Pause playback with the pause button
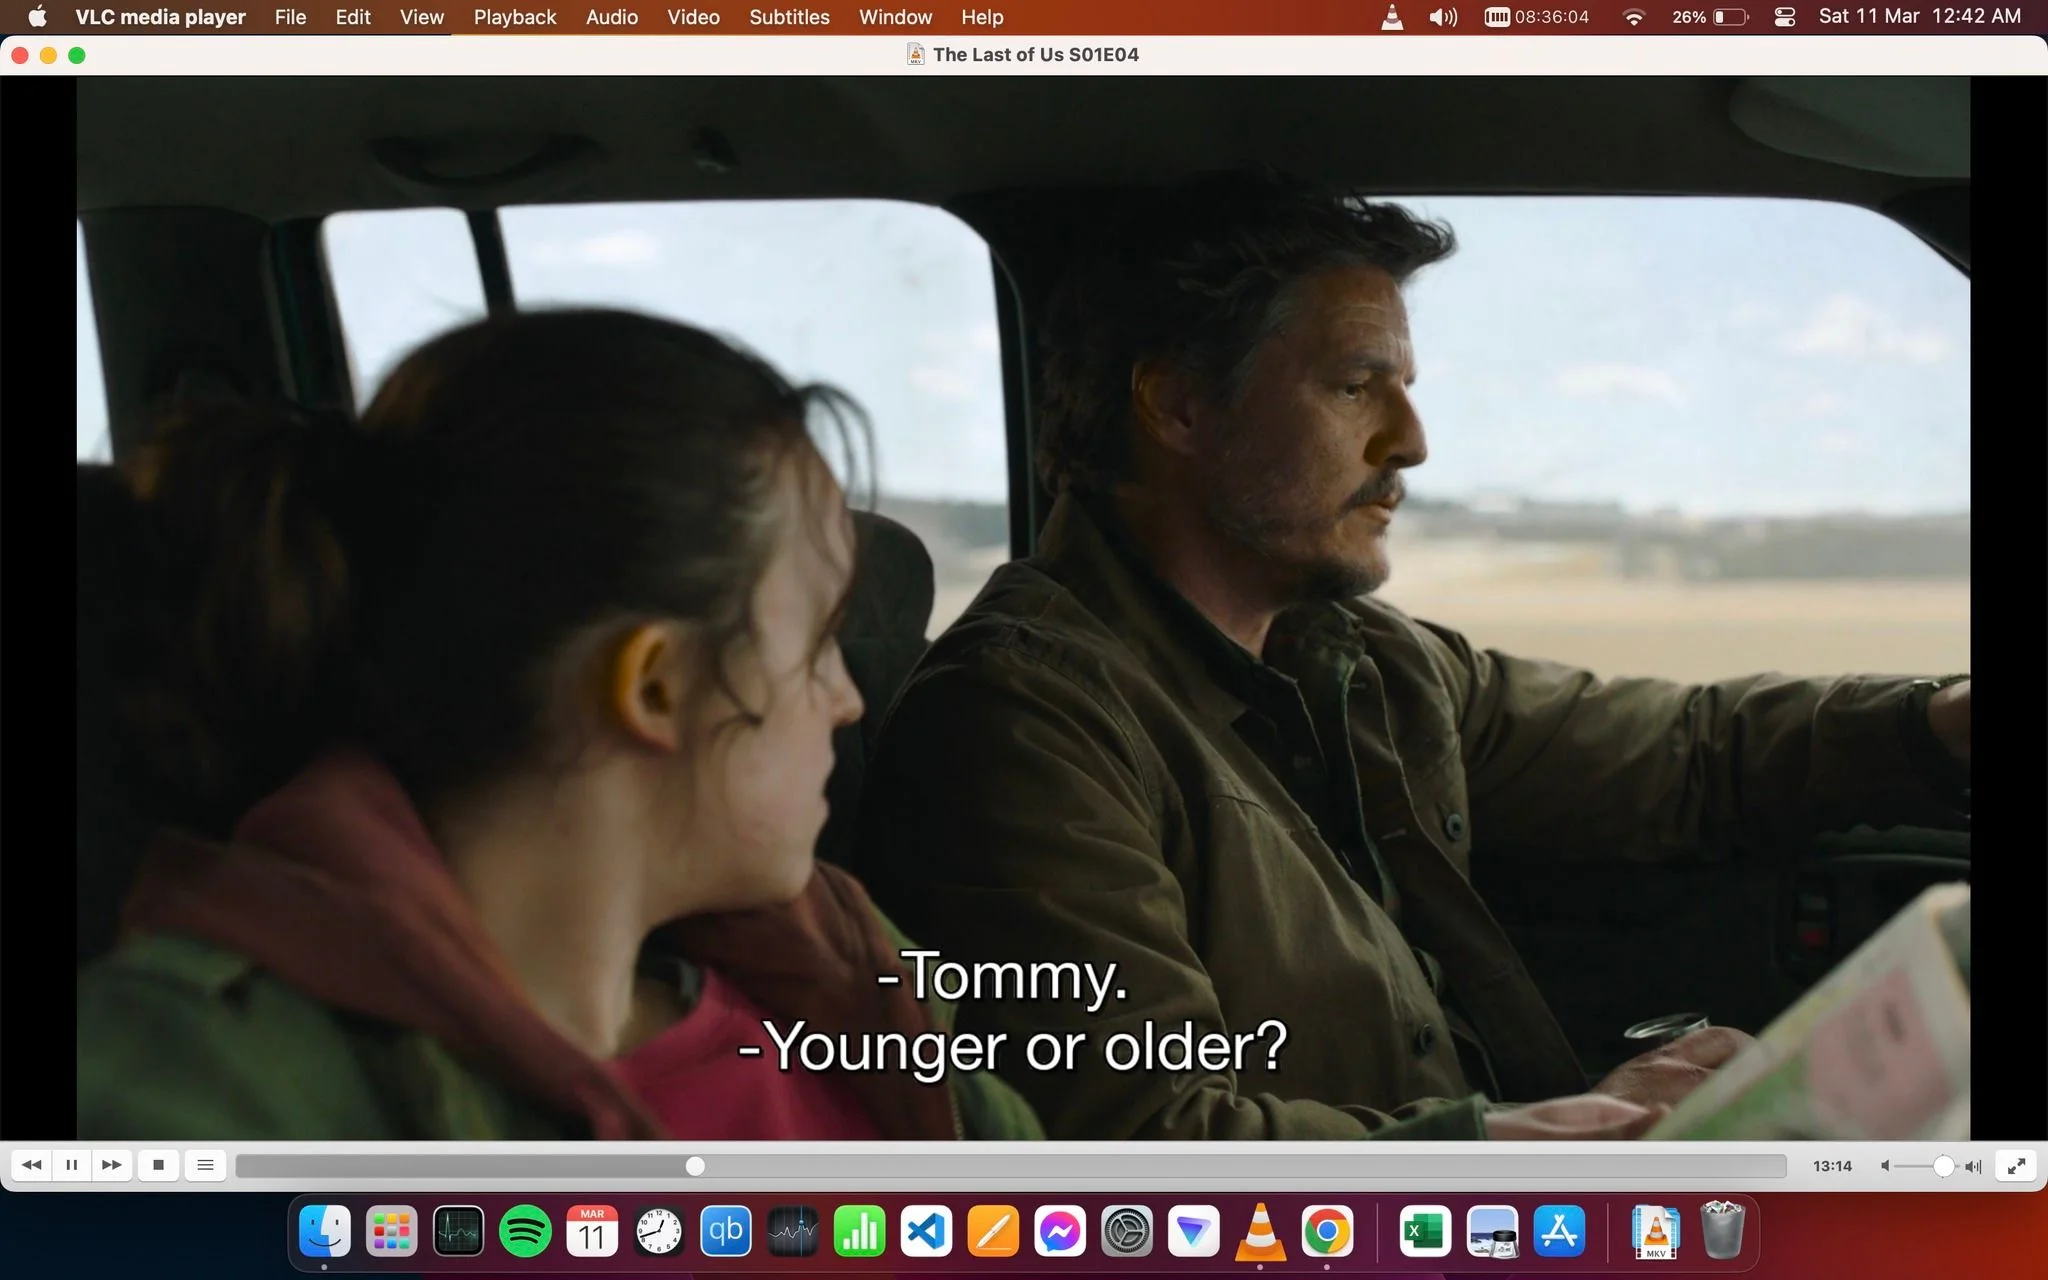The width and height of the screenshot is (2048, 1280). 71,1165
